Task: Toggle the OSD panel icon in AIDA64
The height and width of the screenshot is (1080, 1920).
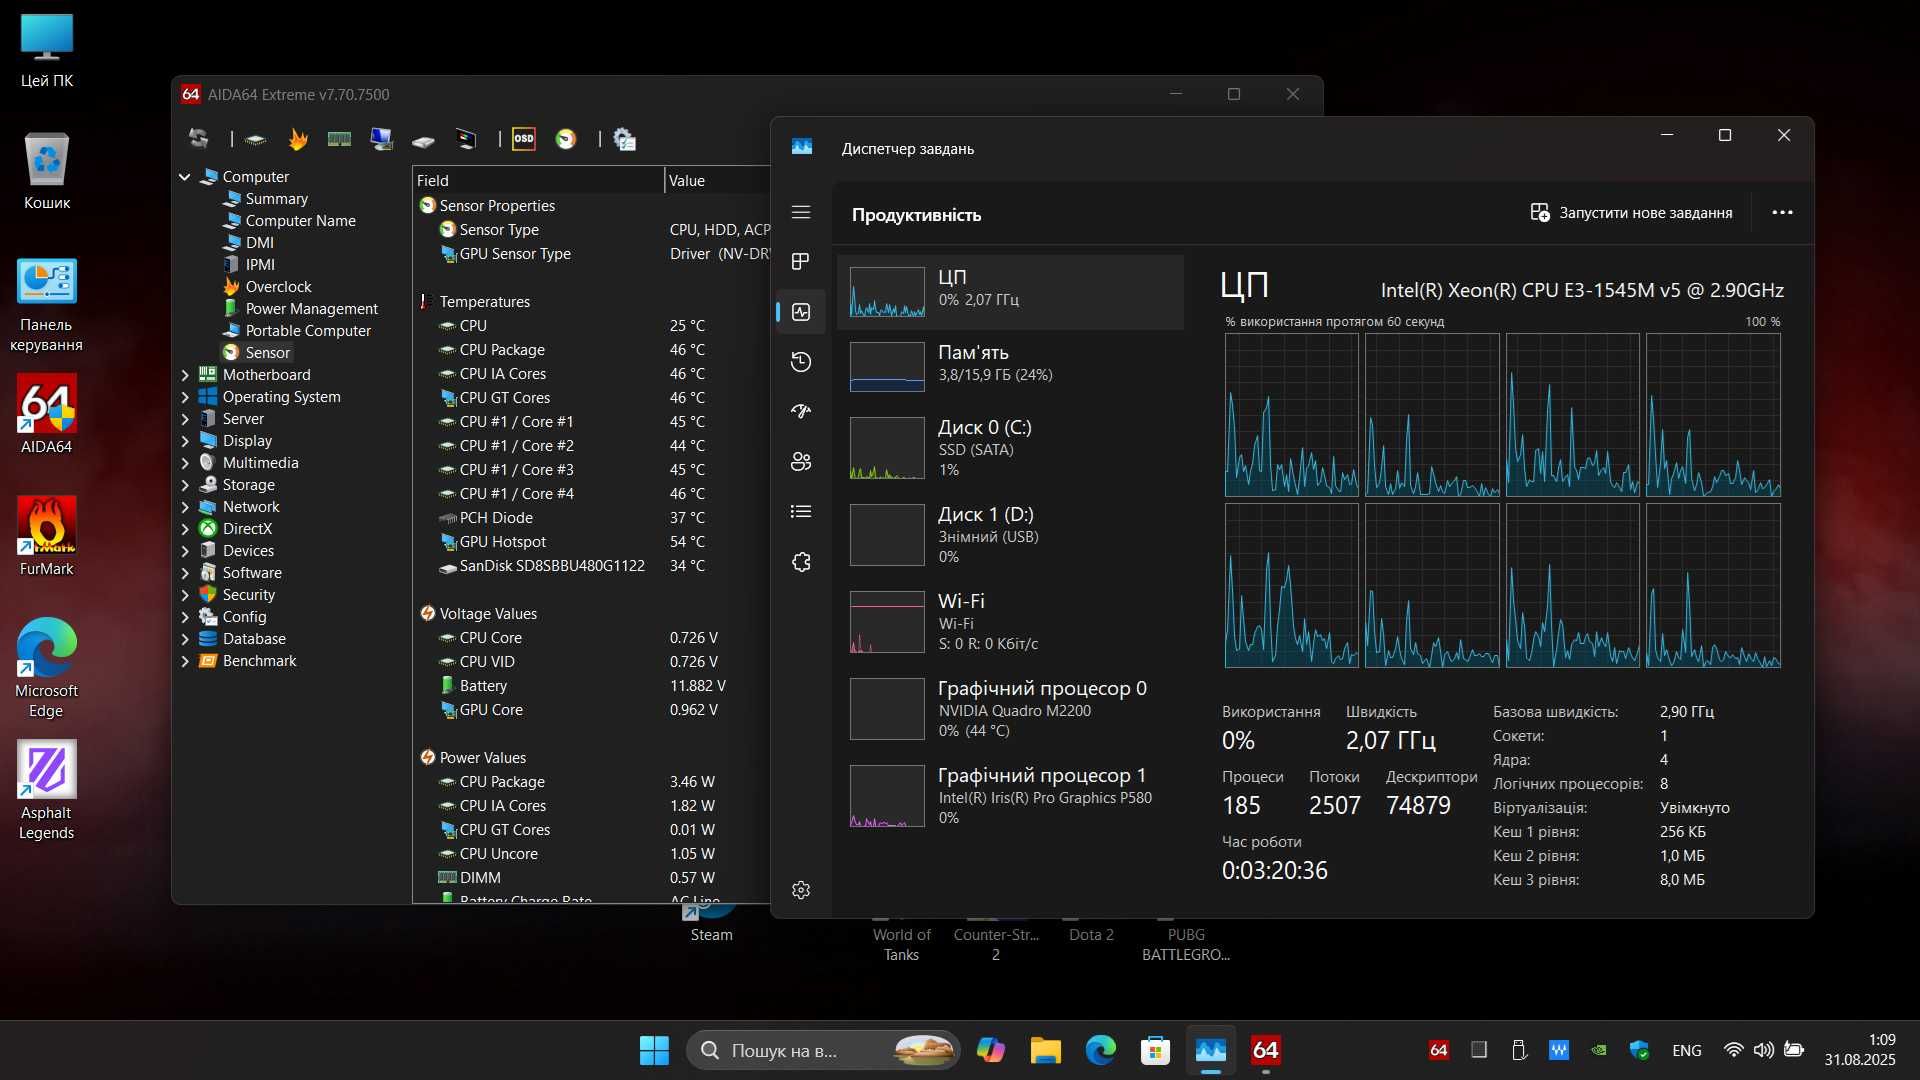Action: point(524,139)
